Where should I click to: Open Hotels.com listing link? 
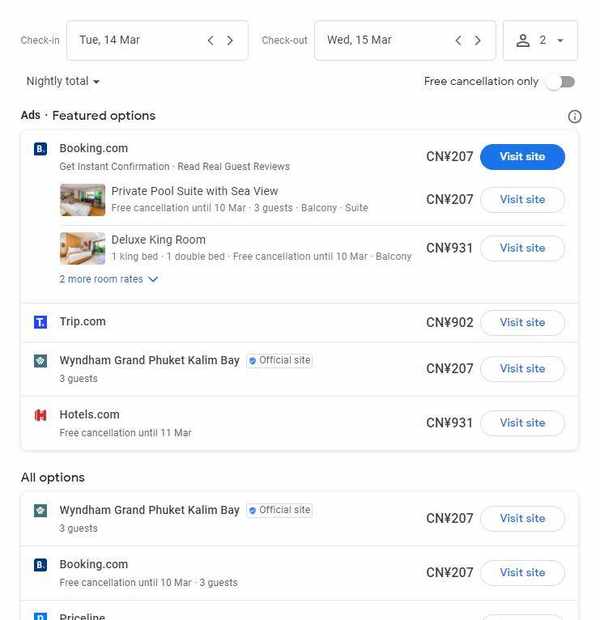(89, 415)
